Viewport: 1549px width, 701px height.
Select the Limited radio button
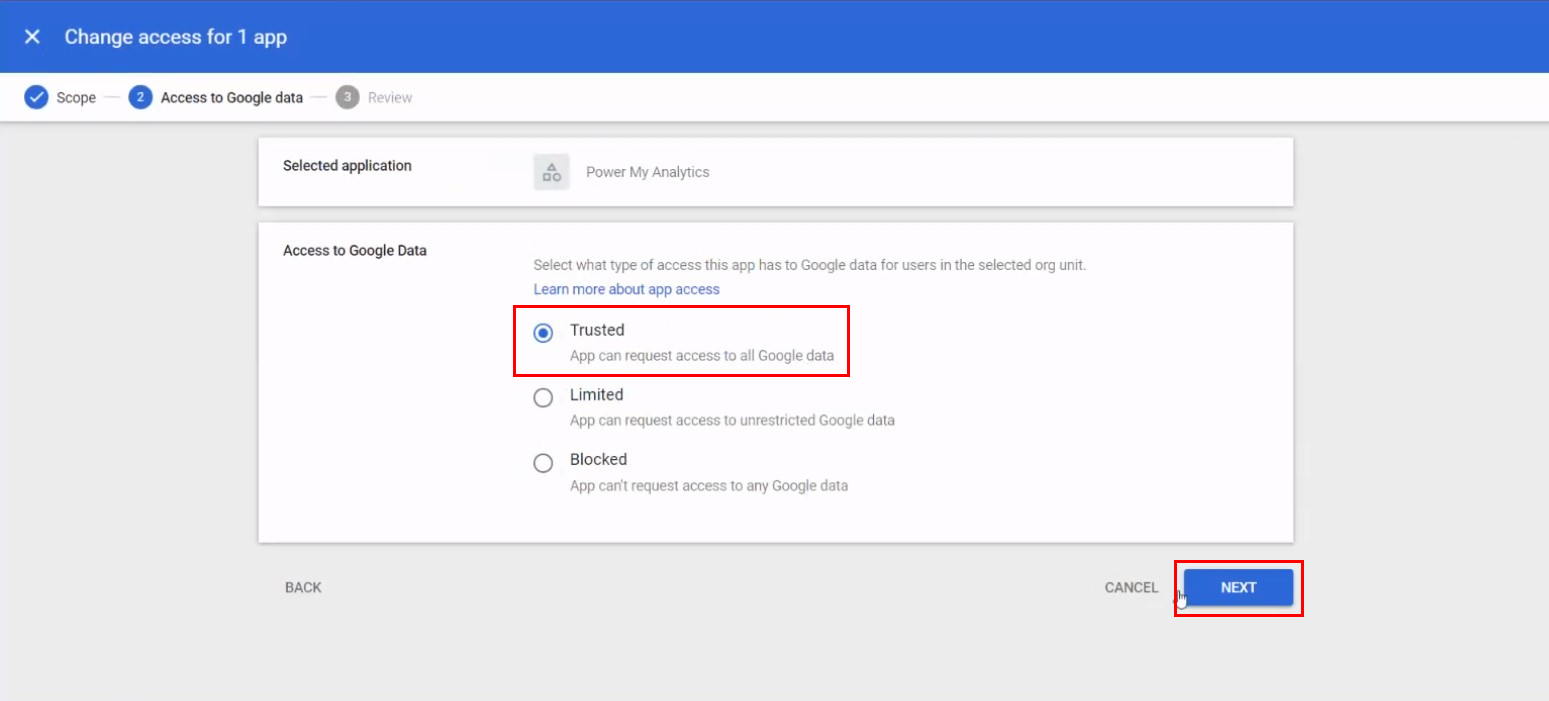click(543, 398)
